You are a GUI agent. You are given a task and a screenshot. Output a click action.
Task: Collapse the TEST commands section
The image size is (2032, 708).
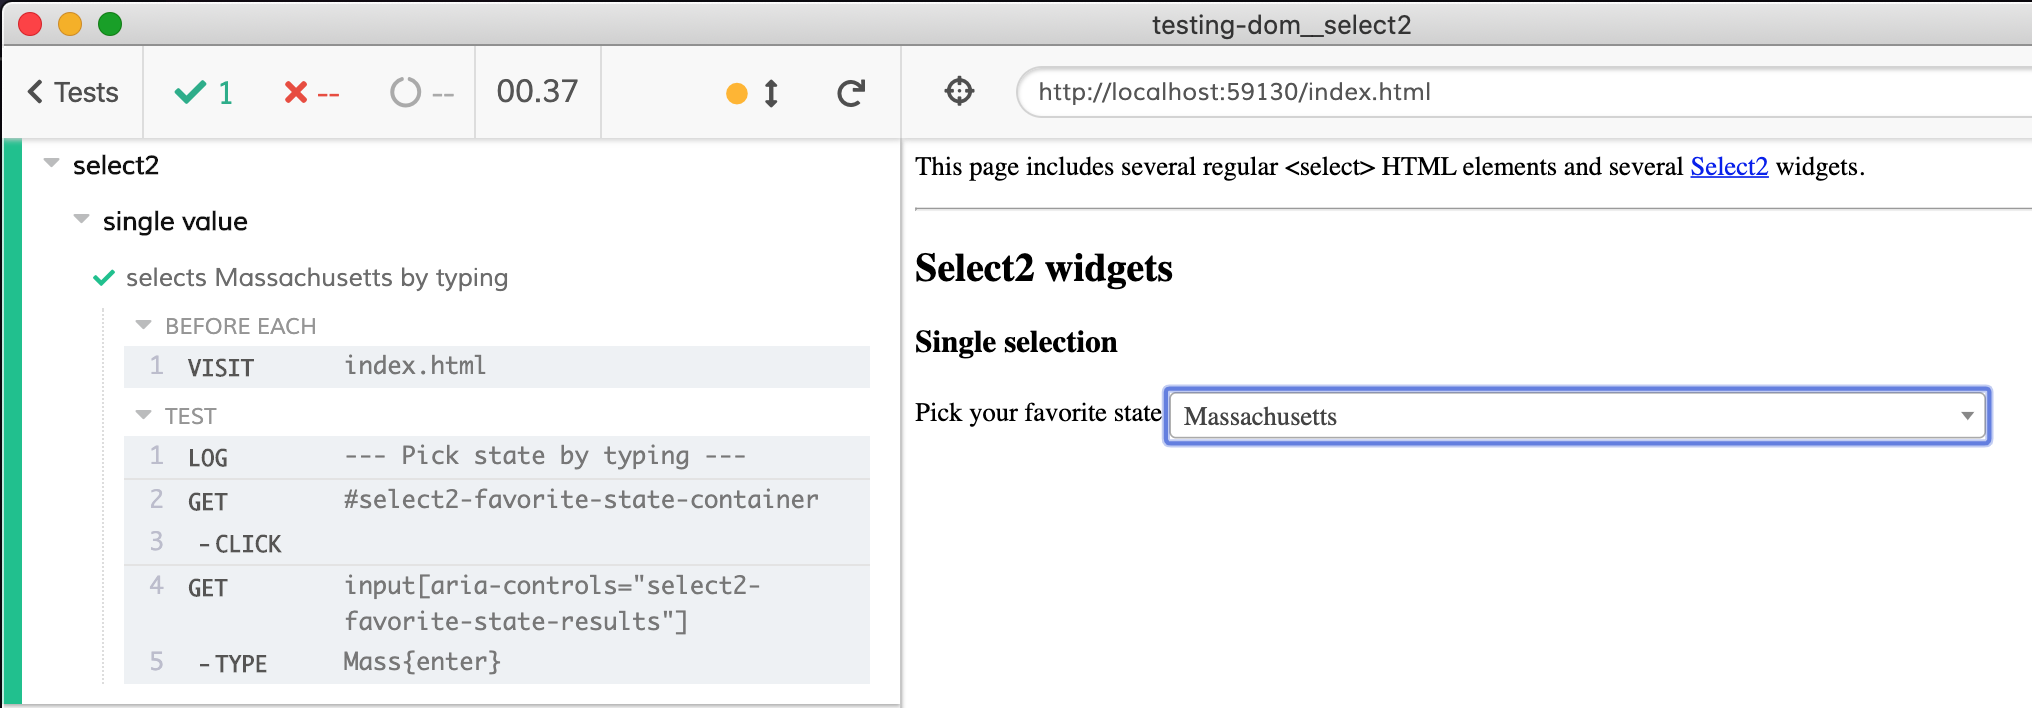coord(143,414)
